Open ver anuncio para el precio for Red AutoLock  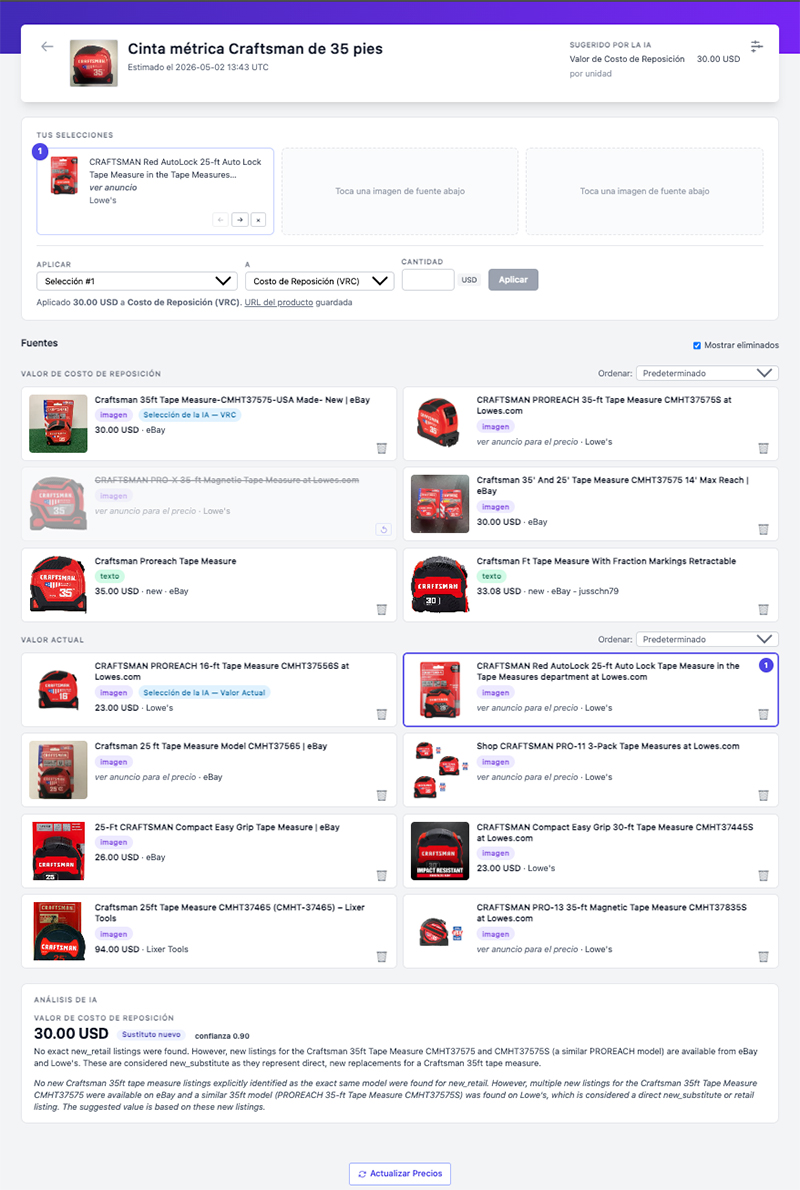click(528, 708)
